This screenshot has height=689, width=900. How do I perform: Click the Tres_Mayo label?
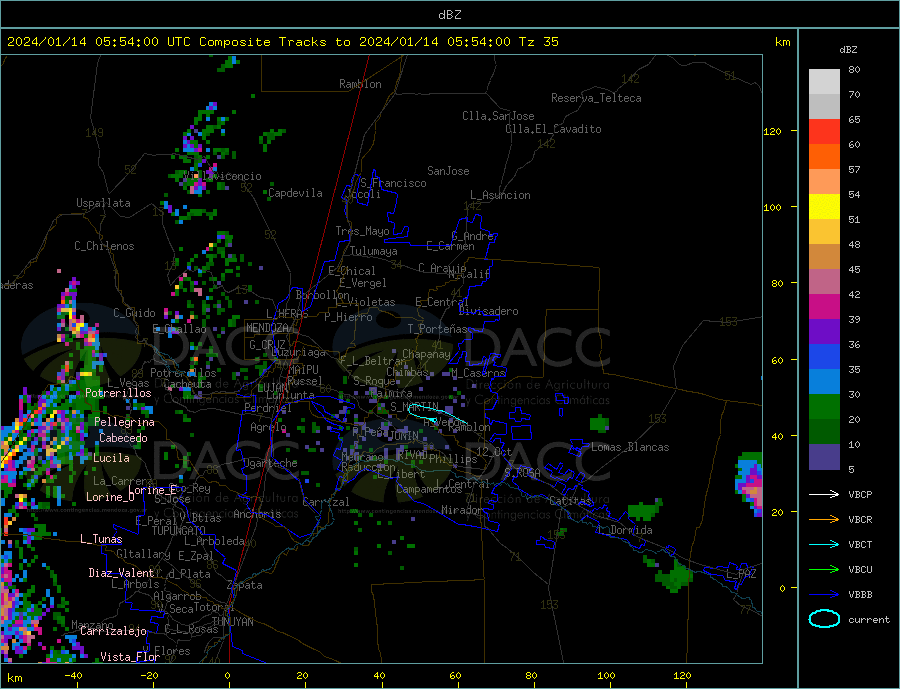(362, 231)
